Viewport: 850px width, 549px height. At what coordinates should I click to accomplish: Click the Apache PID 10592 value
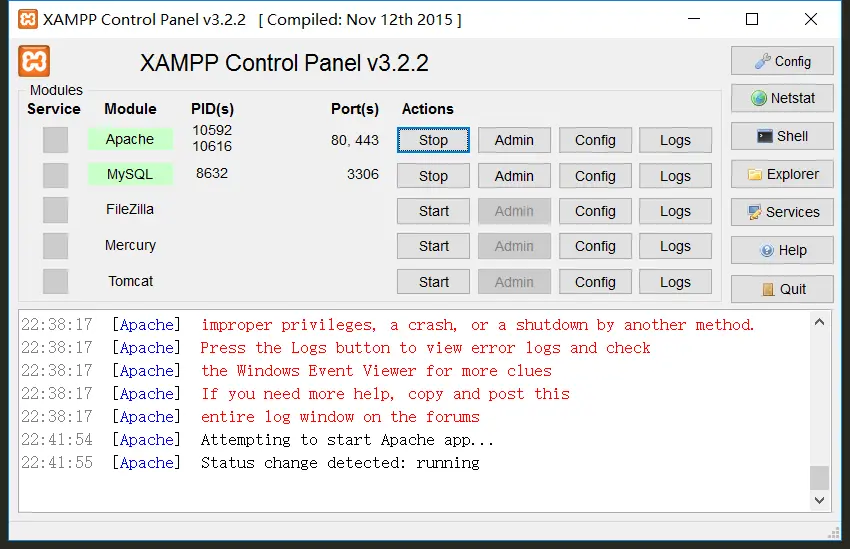point(212,130)
